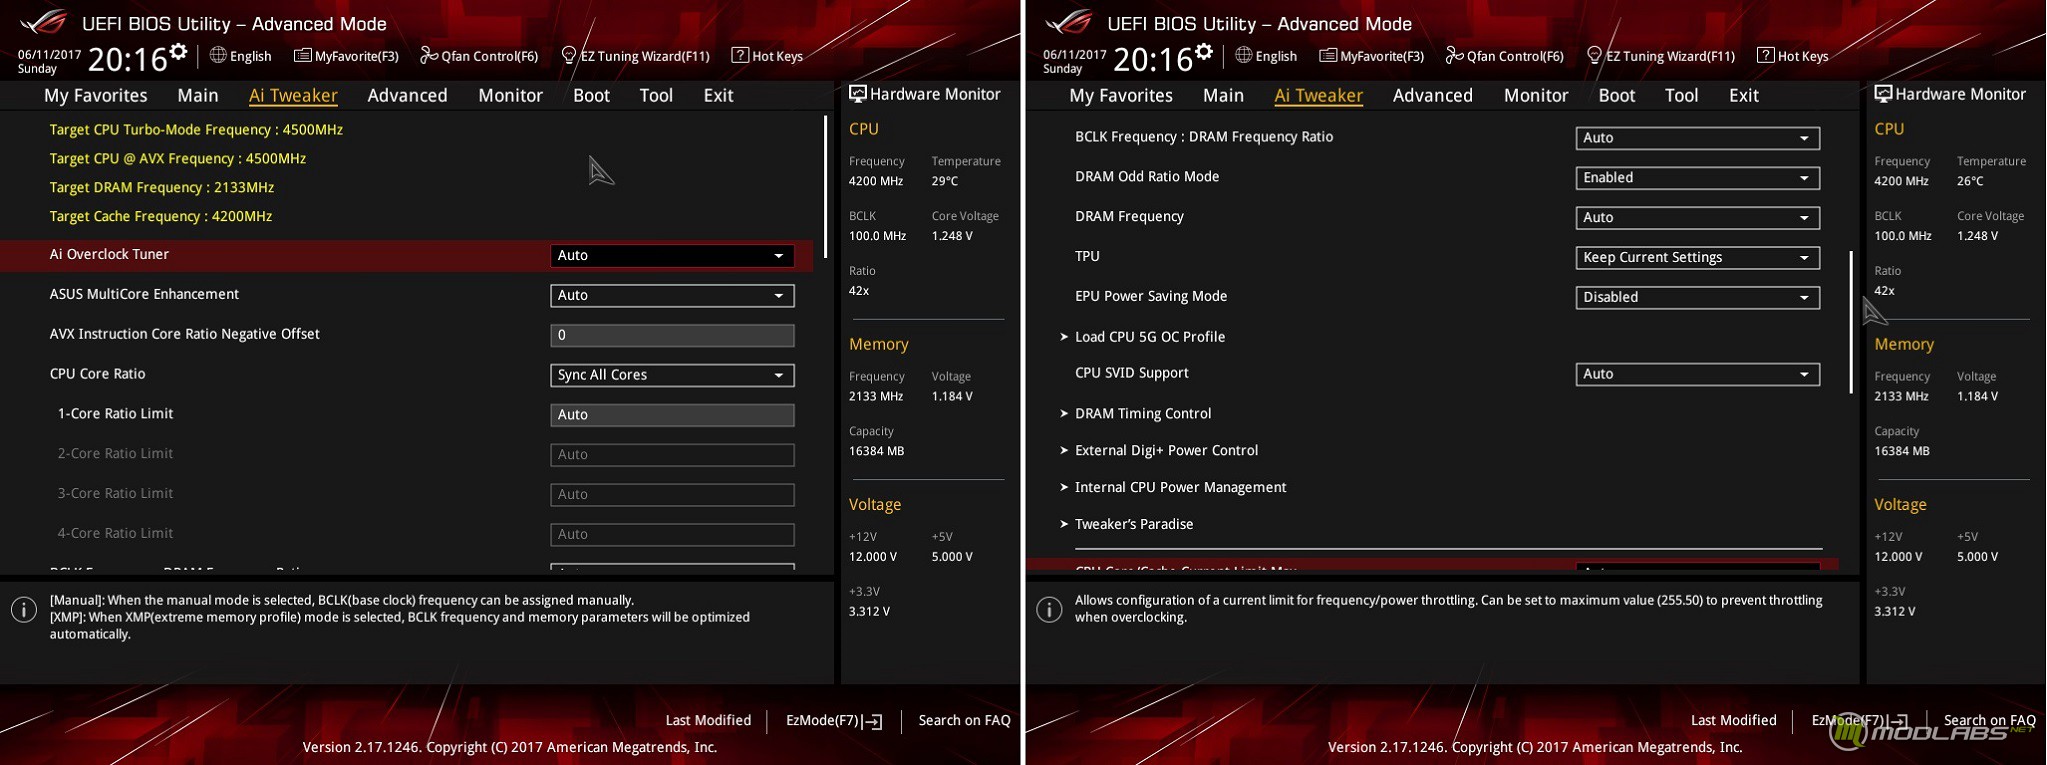
Task: Open MyFavorite(F3) in left window
Action: pos(346,56)
